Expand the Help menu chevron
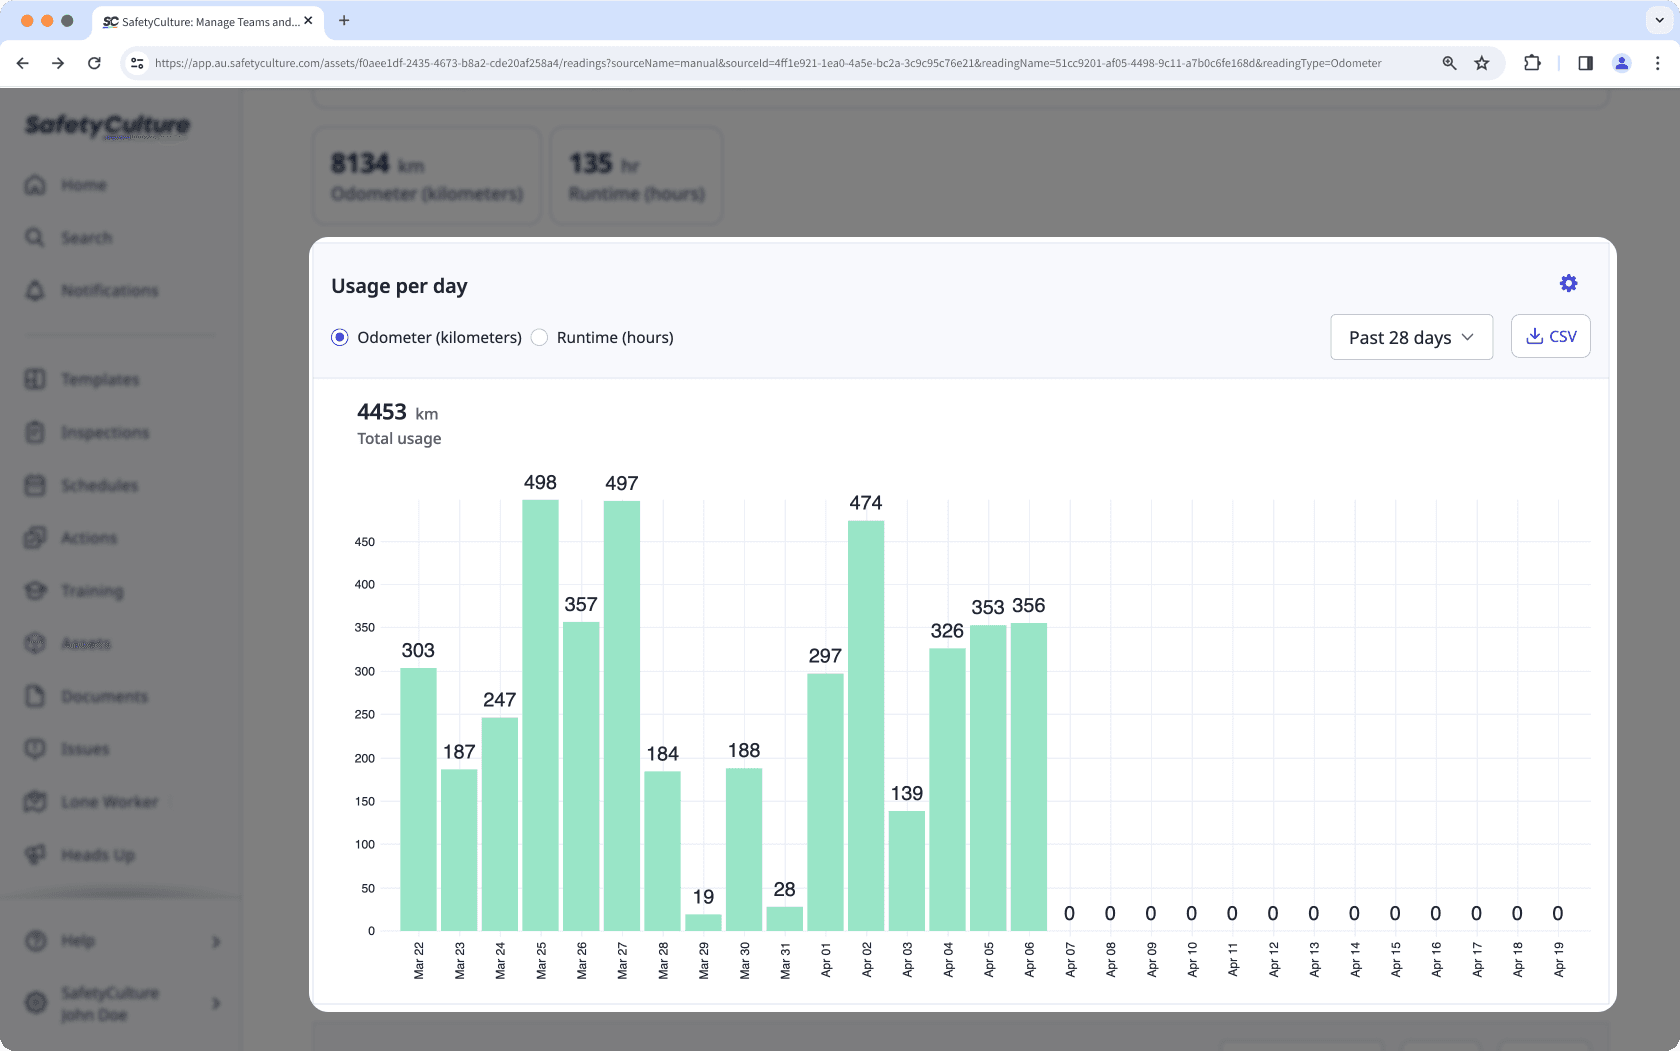The height and width of the screenshot is (1051, 1680). point(214,941)
